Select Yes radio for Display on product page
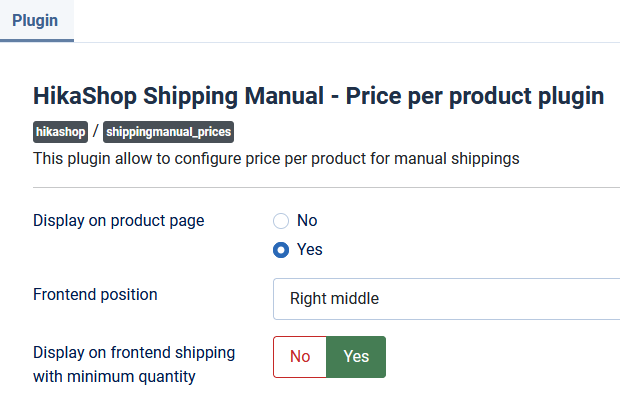Image resolution: width=620 pixels, height=403 pixels. click(281, 249)
